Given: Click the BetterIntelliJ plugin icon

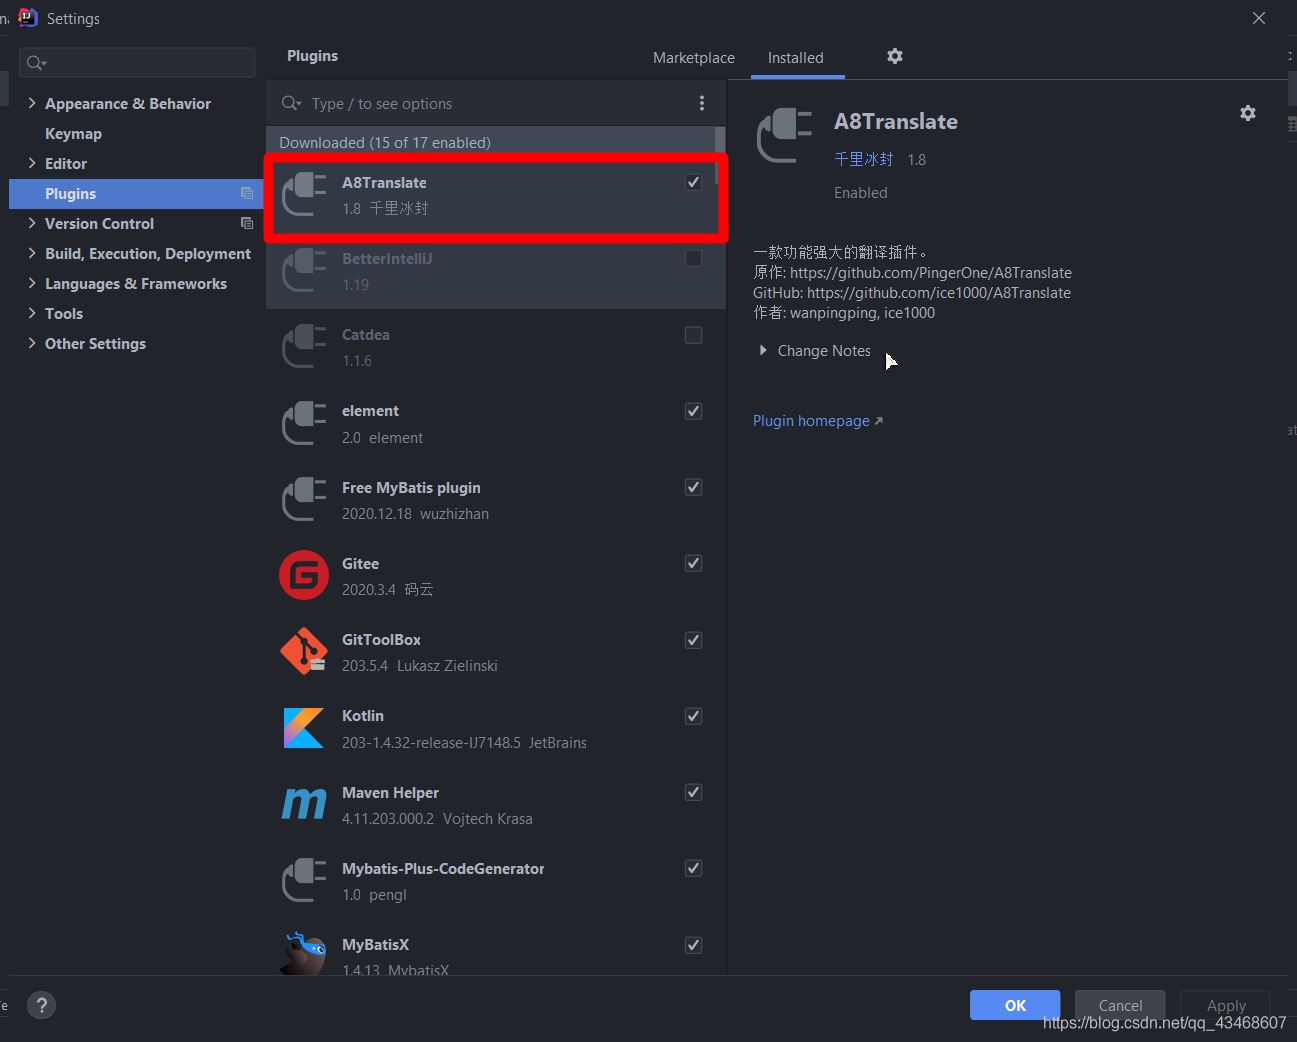Looking at the screenshot, I should coord(304,271).
